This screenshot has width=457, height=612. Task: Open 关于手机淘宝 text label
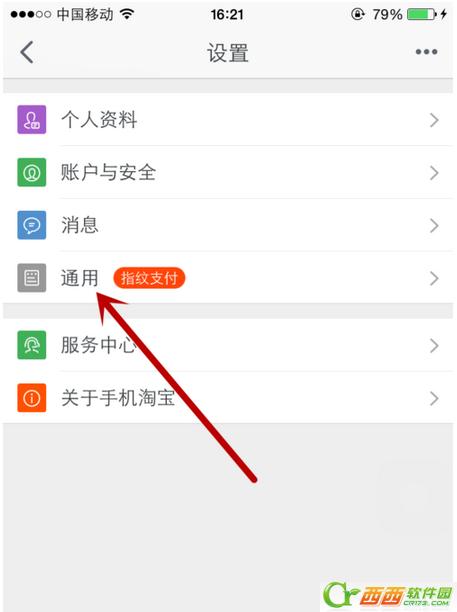pos(118,398)
